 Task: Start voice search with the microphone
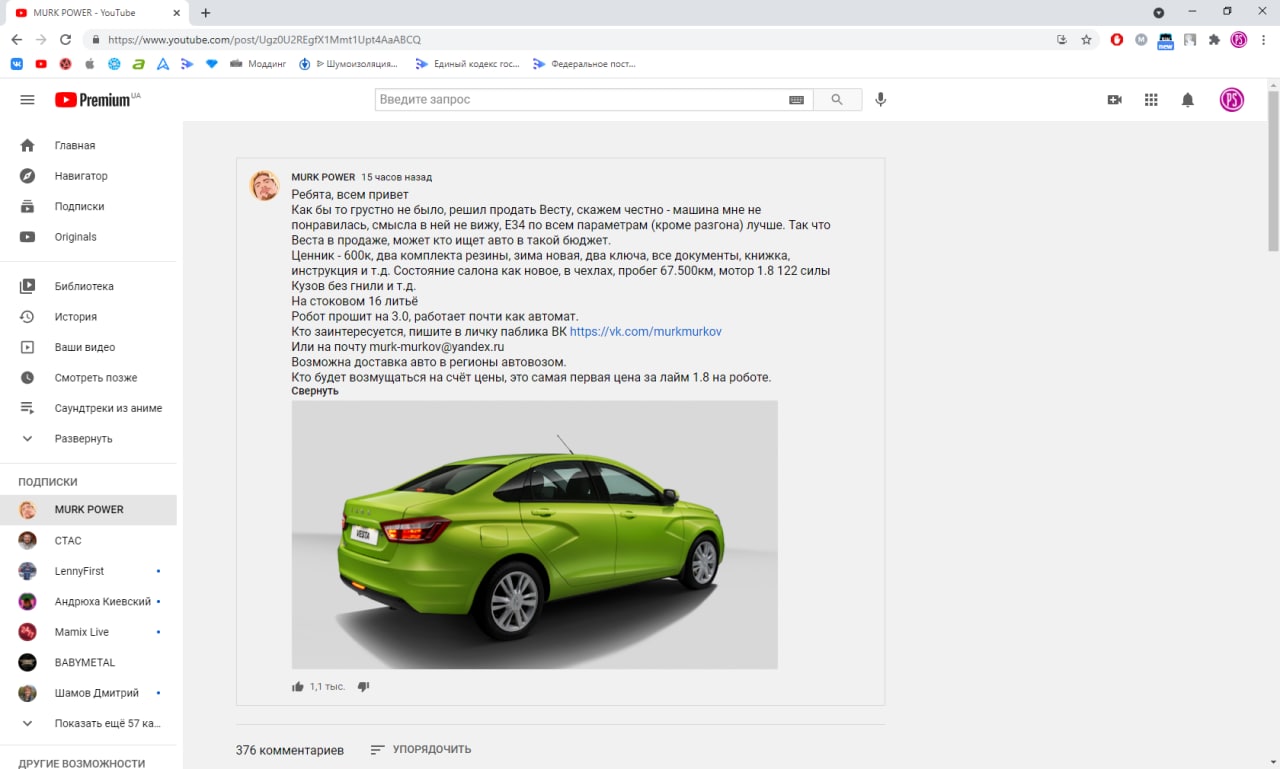click(x=881, y=100)
